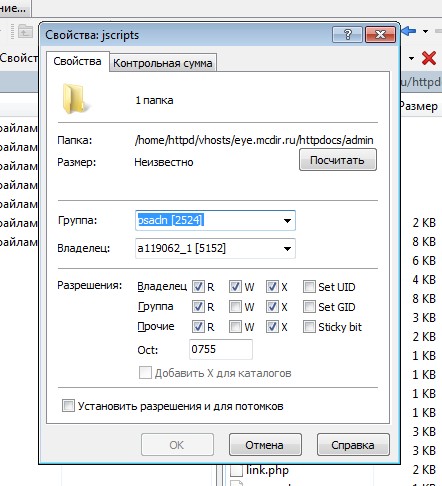
Task: Click the OK button
Action: point(177,445)
